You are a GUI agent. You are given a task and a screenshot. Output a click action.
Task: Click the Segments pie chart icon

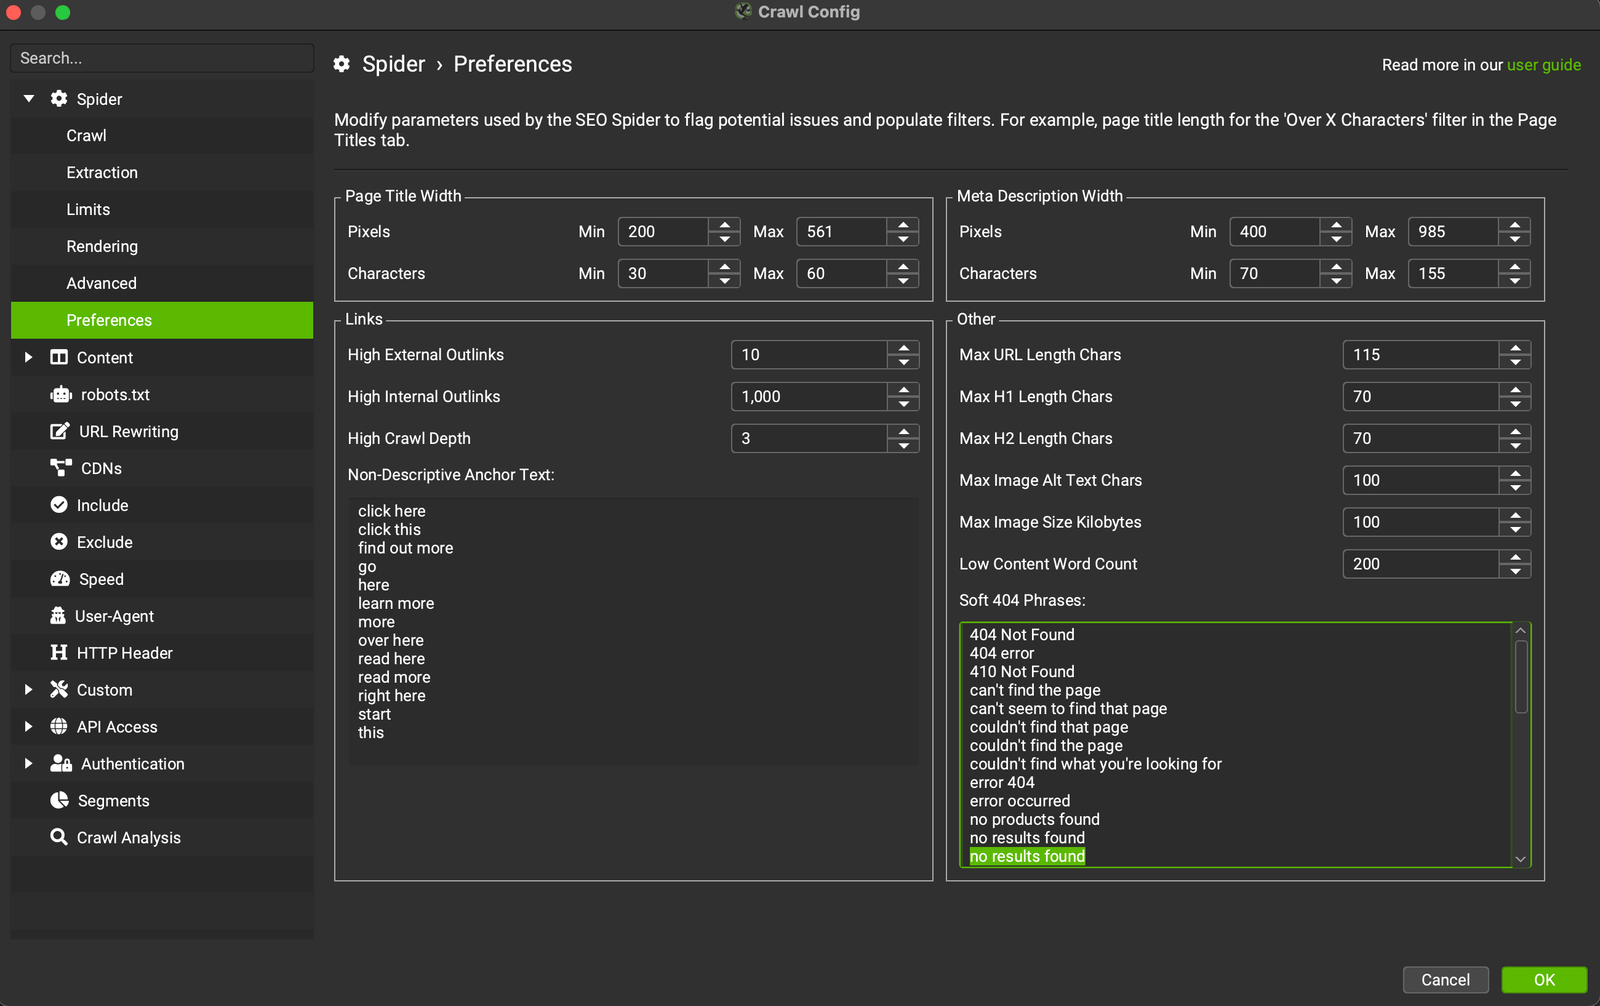60,801
